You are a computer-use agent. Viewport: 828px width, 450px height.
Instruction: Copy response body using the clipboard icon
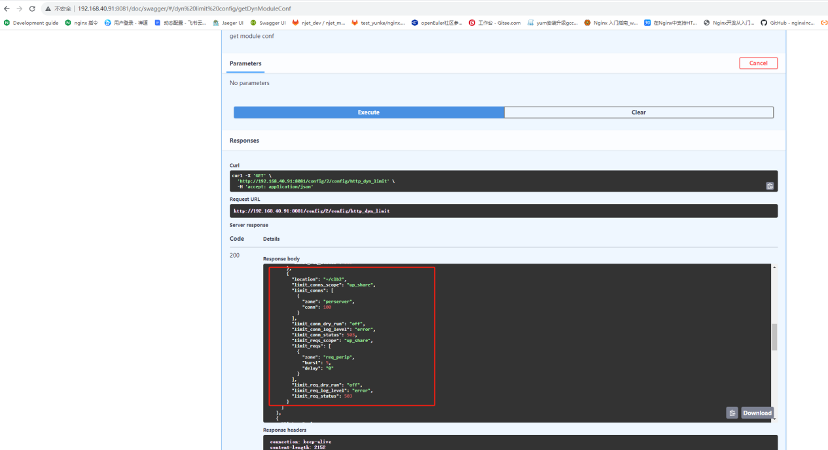pos(732,413)
